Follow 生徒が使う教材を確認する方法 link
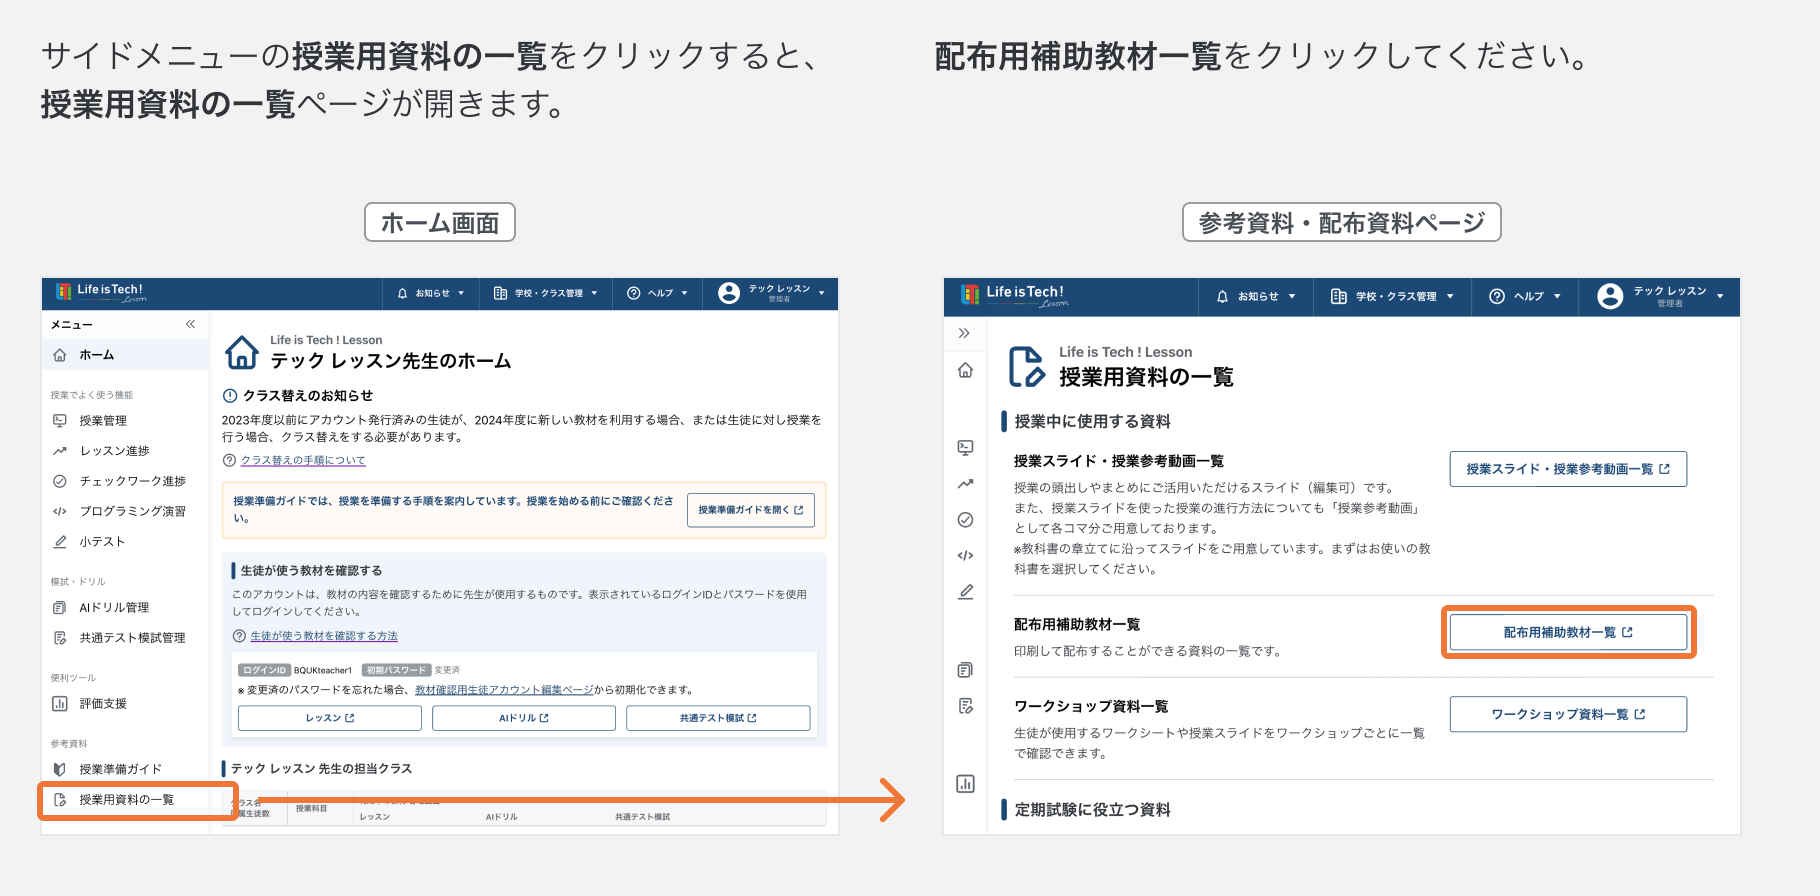 coord(324,636)
